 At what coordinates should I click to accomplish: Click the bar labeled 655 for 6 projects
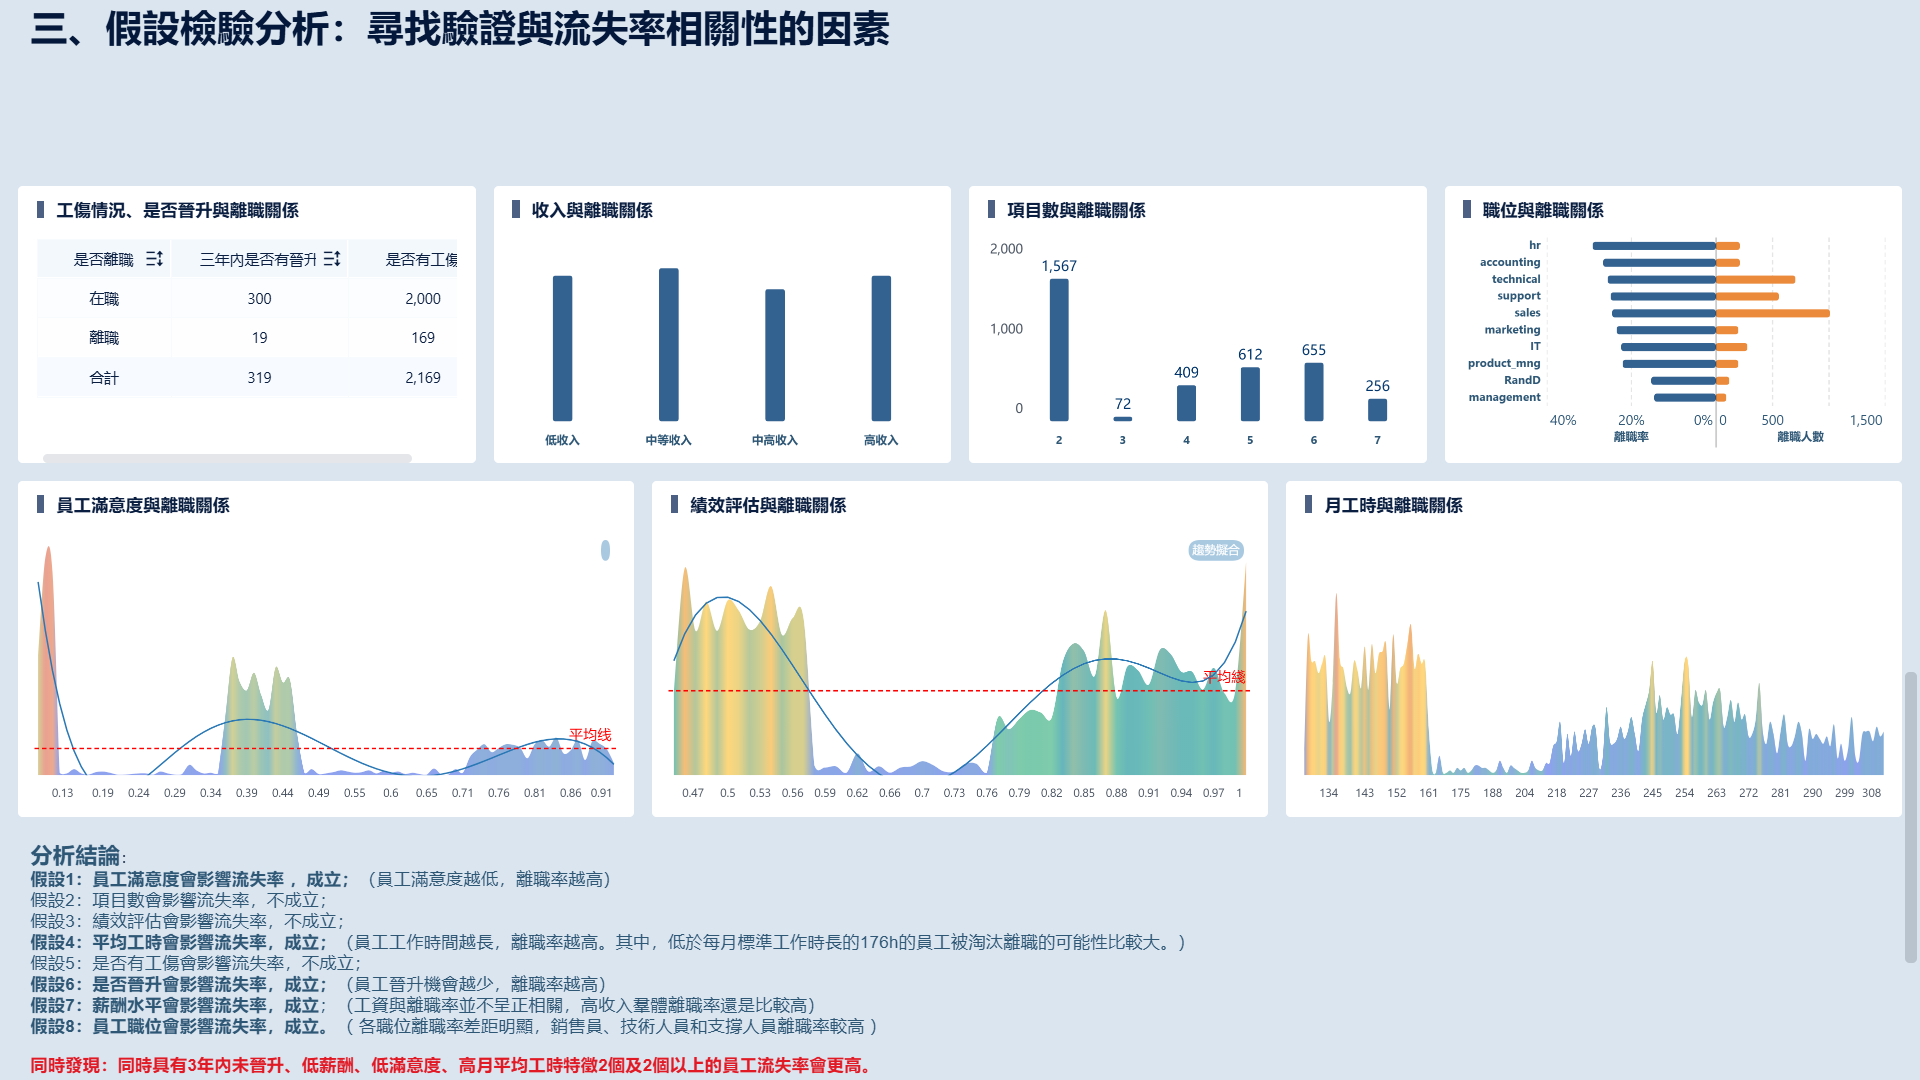tap(1314, 392)
